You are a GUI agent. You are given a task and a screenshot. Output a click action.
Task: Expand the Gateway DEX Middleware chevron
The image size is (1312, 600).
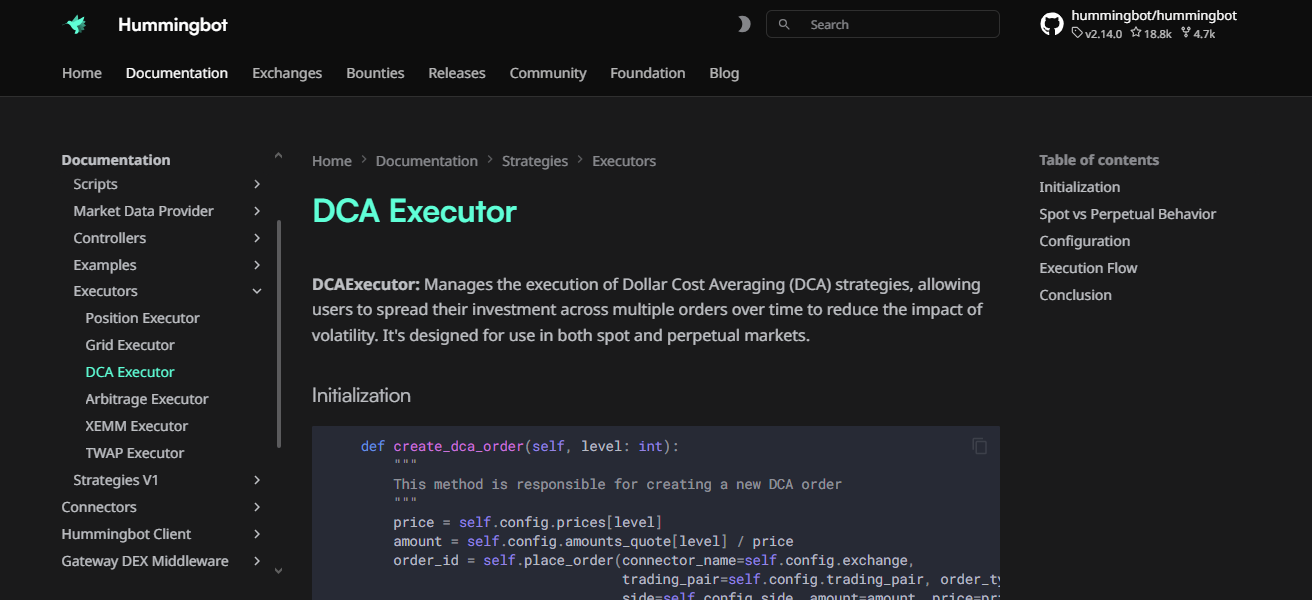click(257, 561)
